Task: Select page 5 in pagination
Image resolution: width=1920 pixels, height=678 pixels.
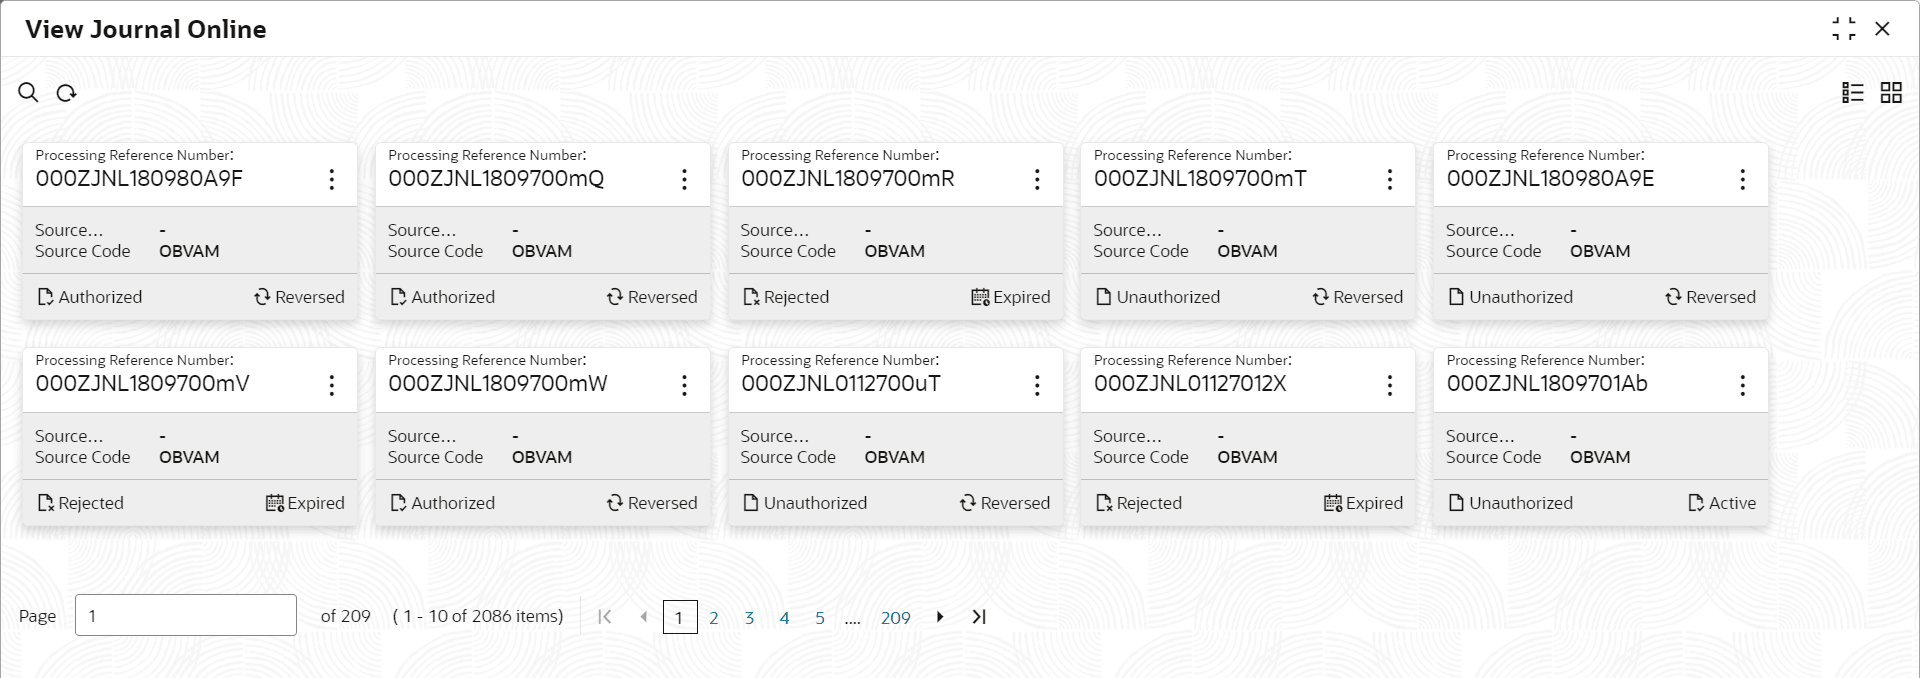Action: tap(820, 618)
